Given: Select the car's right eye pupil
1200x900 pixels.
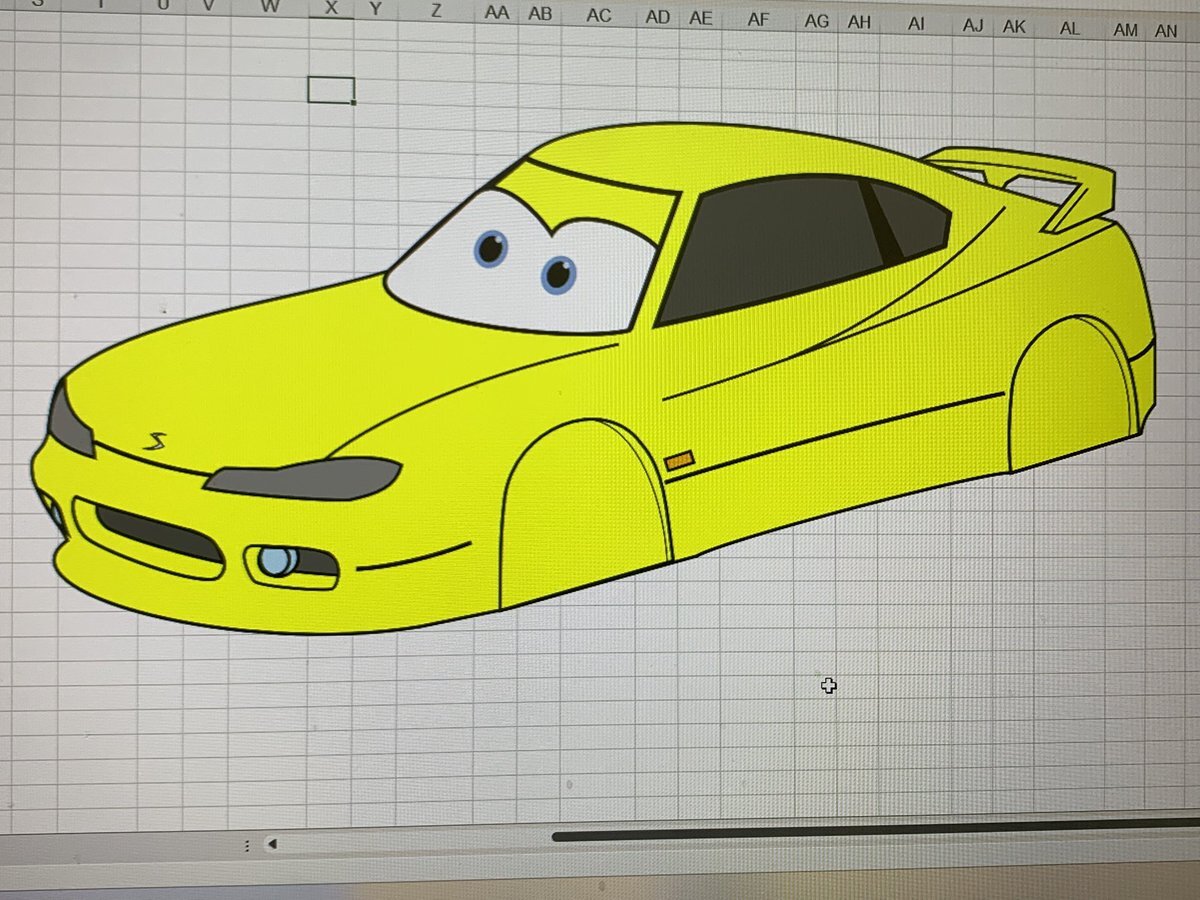Looking at the screenshot, I should 558,273.
